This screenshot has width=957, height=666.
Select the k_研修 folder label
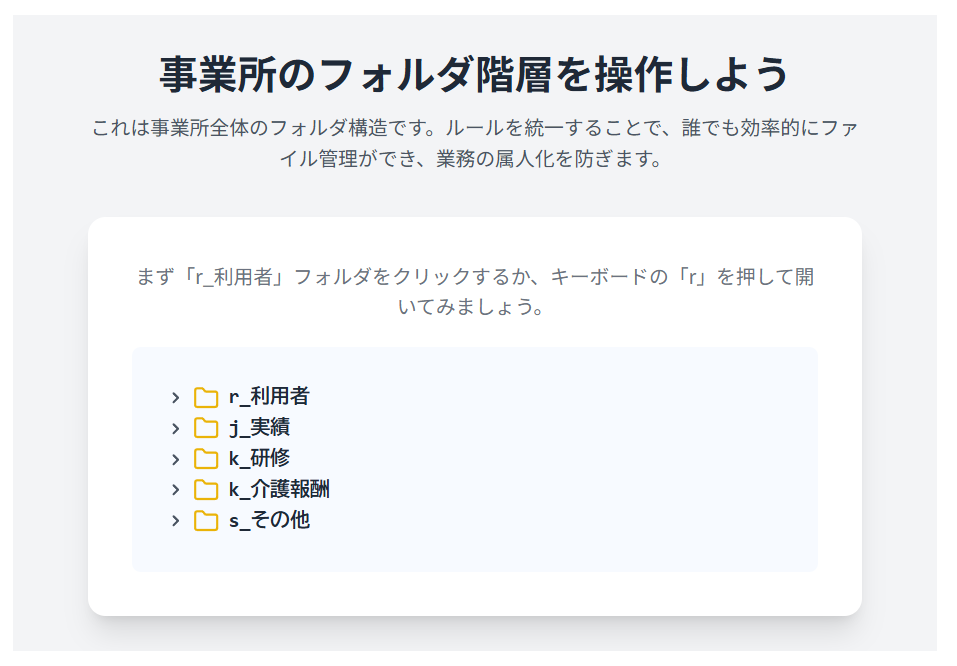259,459
